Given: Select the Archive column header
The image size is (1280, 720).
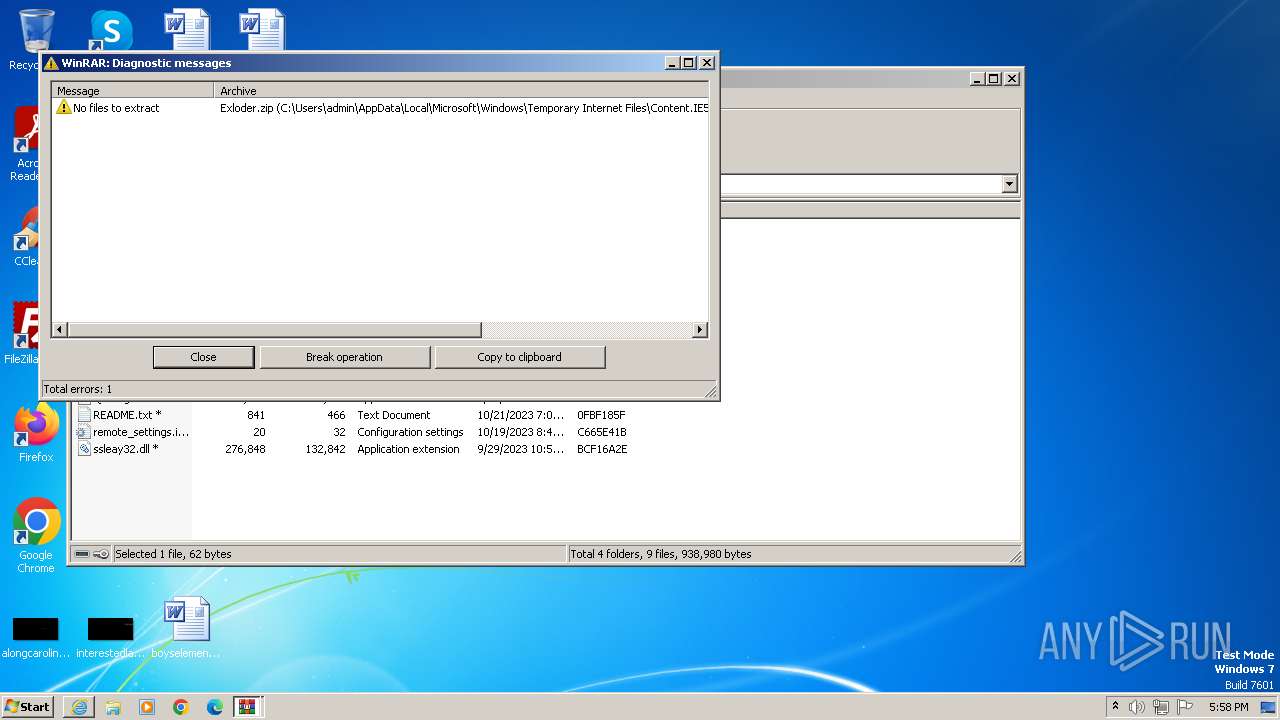Looking at the screenshot, I should pos(461,91).
